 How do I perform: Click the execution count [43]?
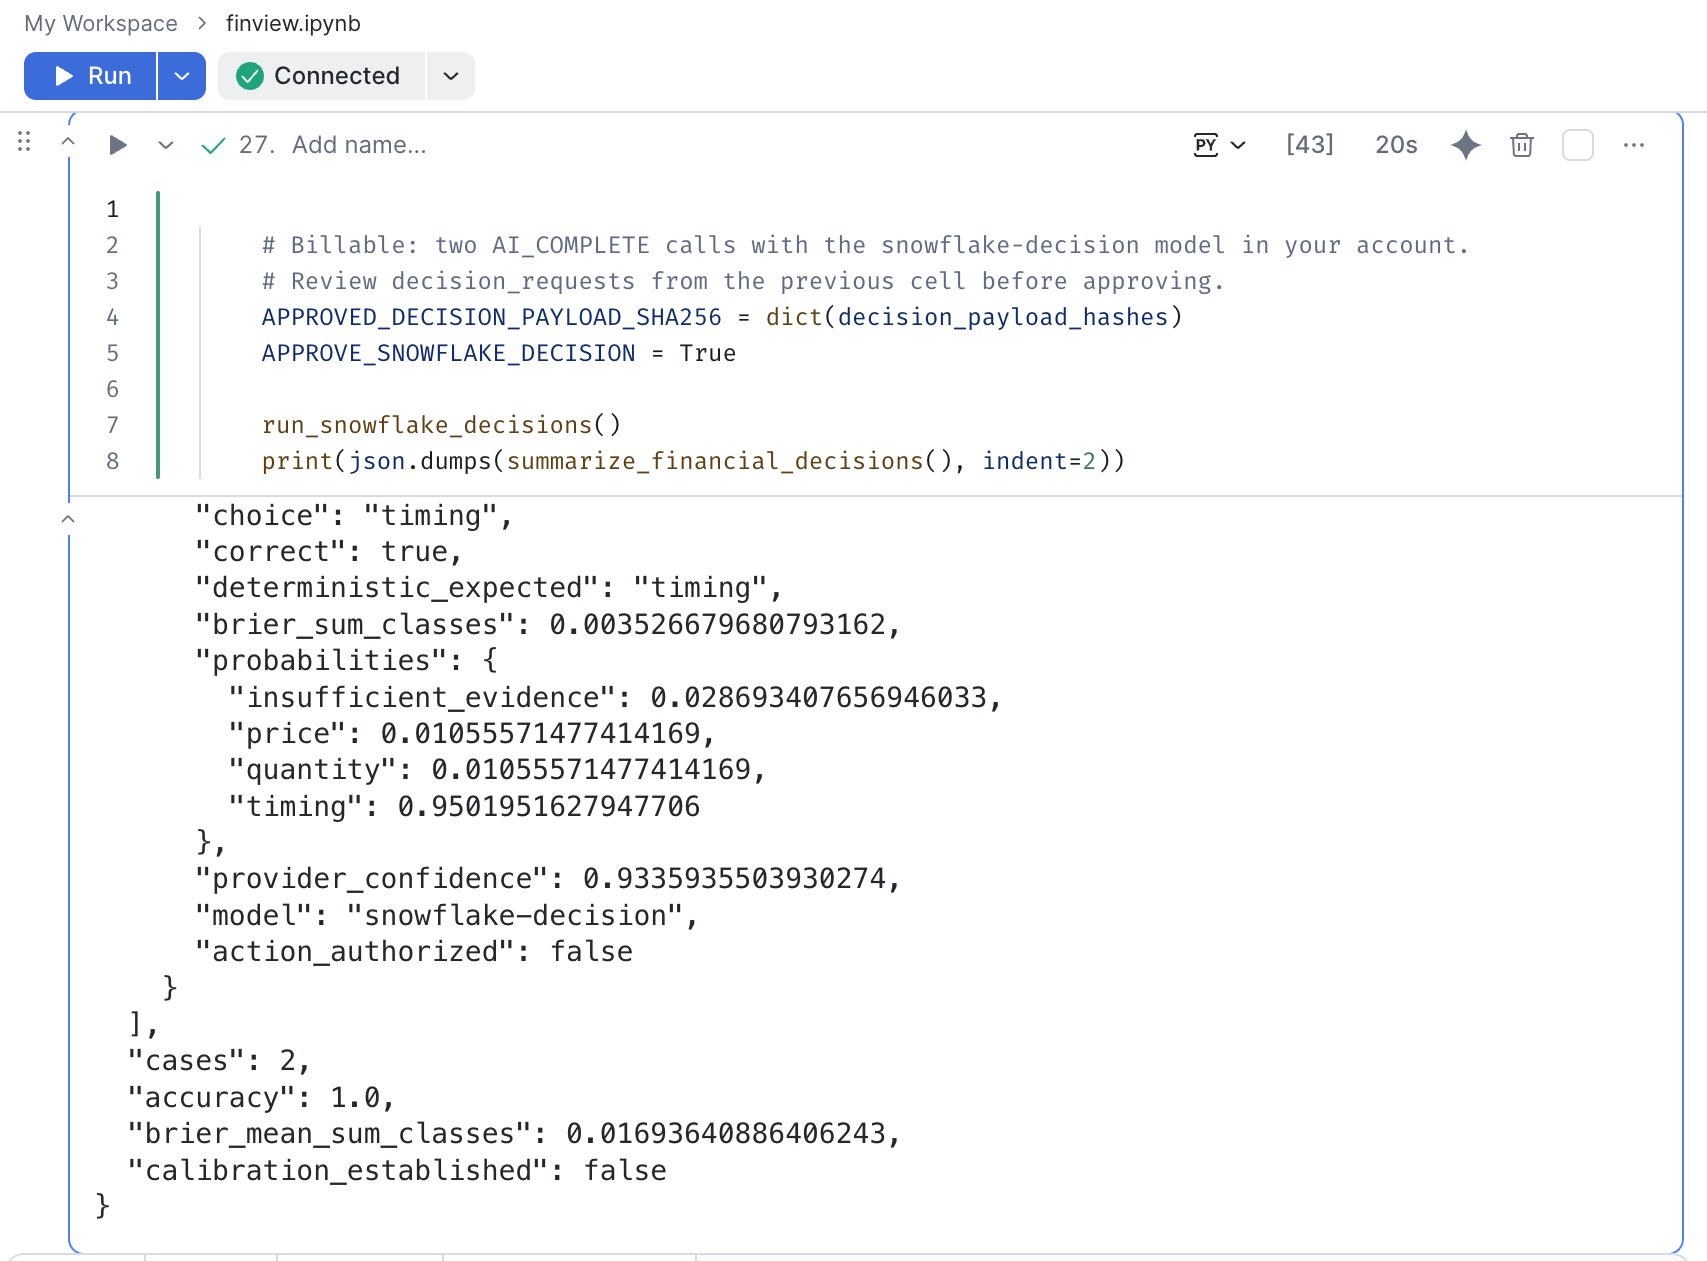(1310, 145)
